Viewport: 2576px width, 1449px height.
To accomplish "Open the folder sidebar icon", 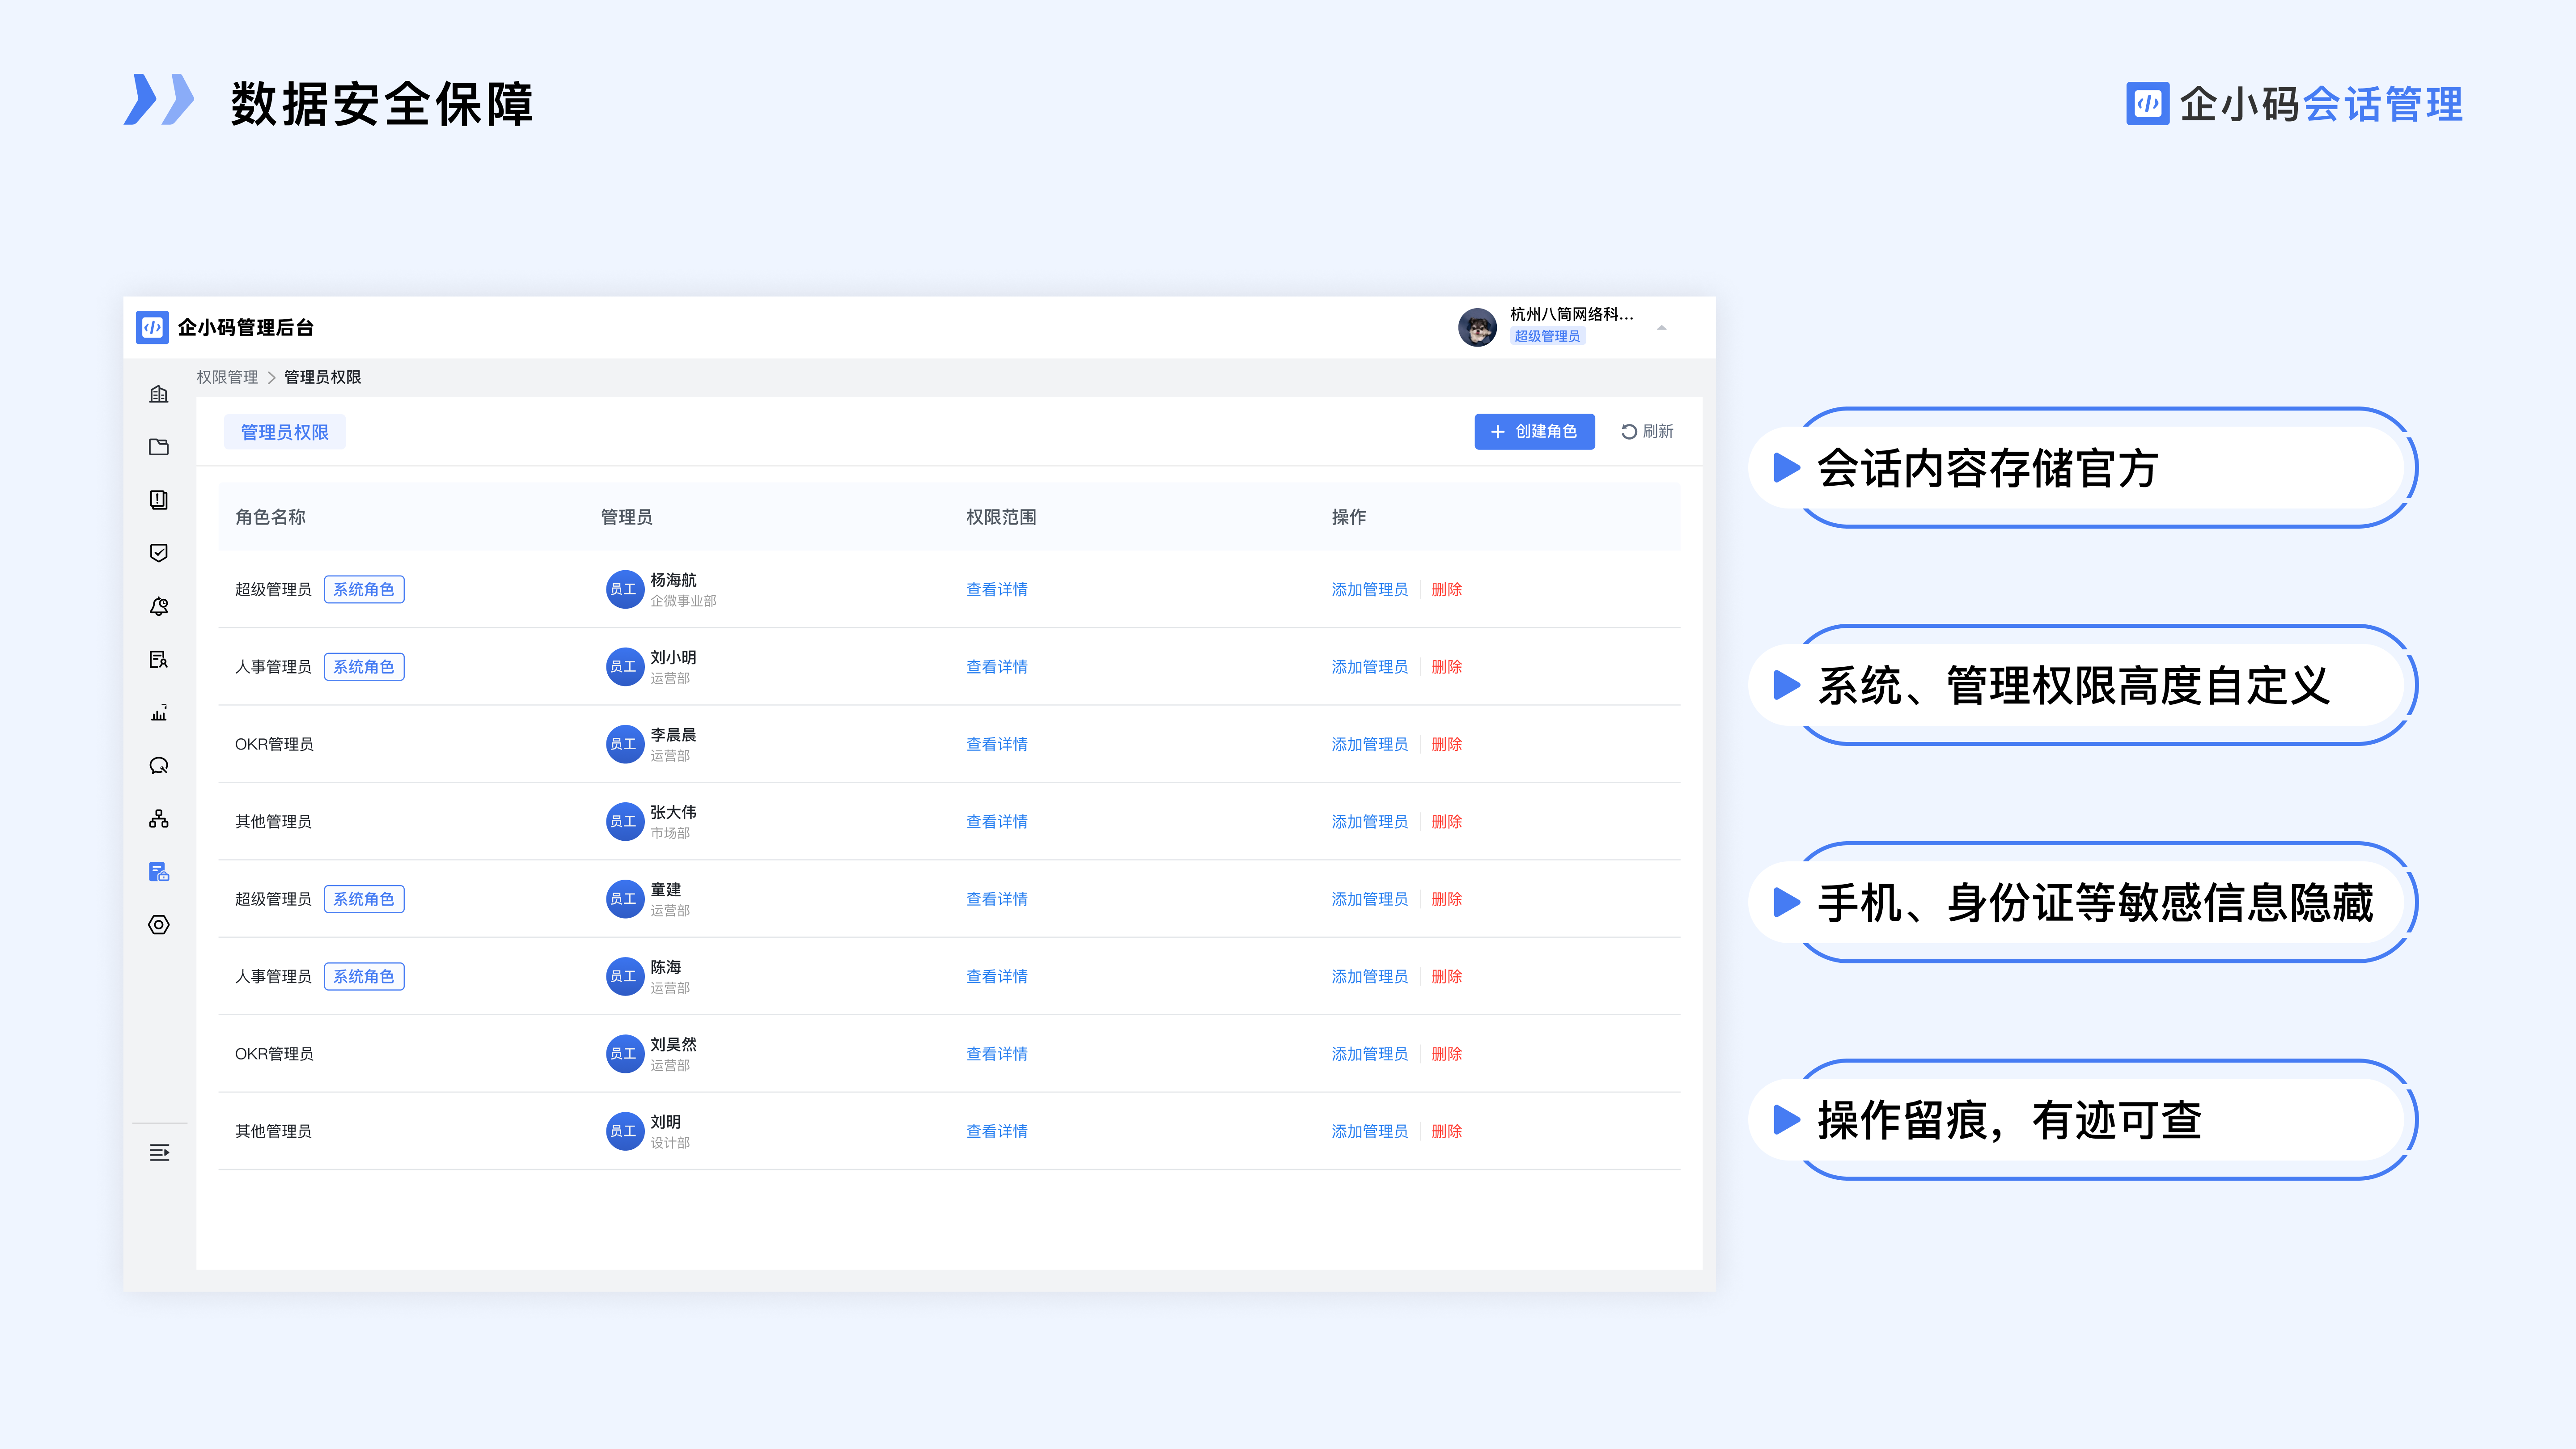I will pyautogui.click(x=159, y=447).
